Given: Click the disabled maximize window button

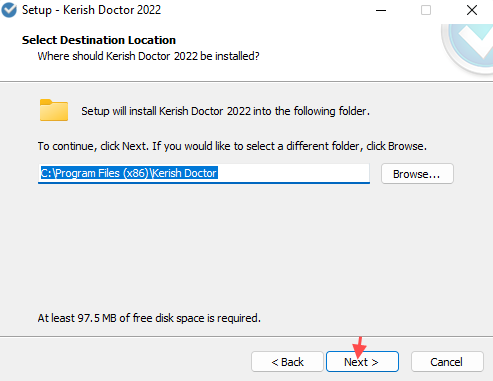Looking at the screenshot, I should pos(426,10).
